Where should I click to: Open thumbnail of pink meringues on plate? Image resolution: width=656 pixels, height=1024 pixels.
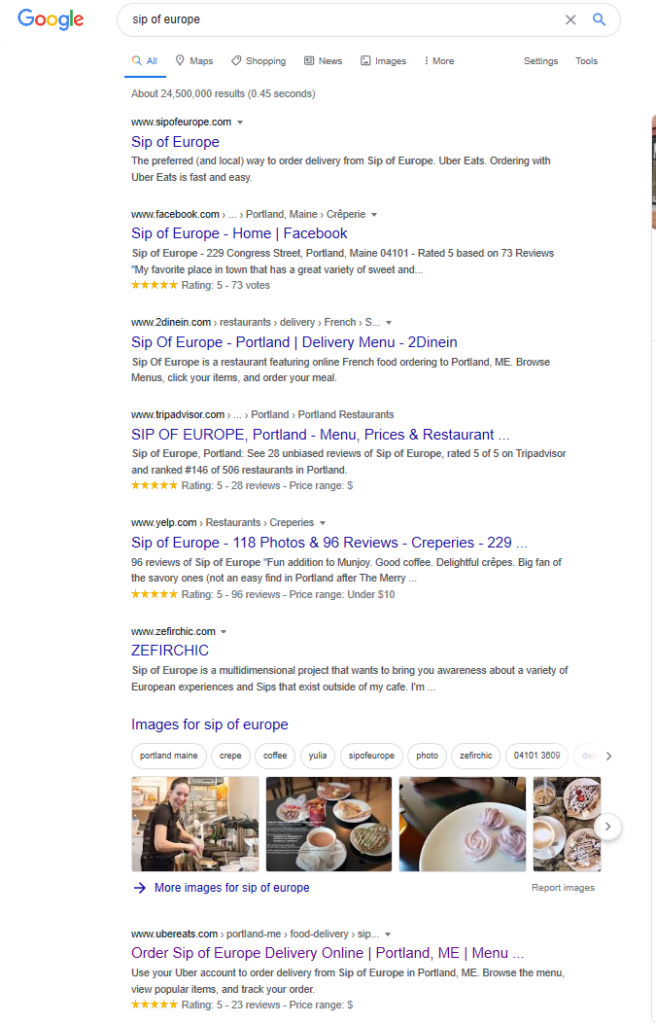(x=462, y=824)
